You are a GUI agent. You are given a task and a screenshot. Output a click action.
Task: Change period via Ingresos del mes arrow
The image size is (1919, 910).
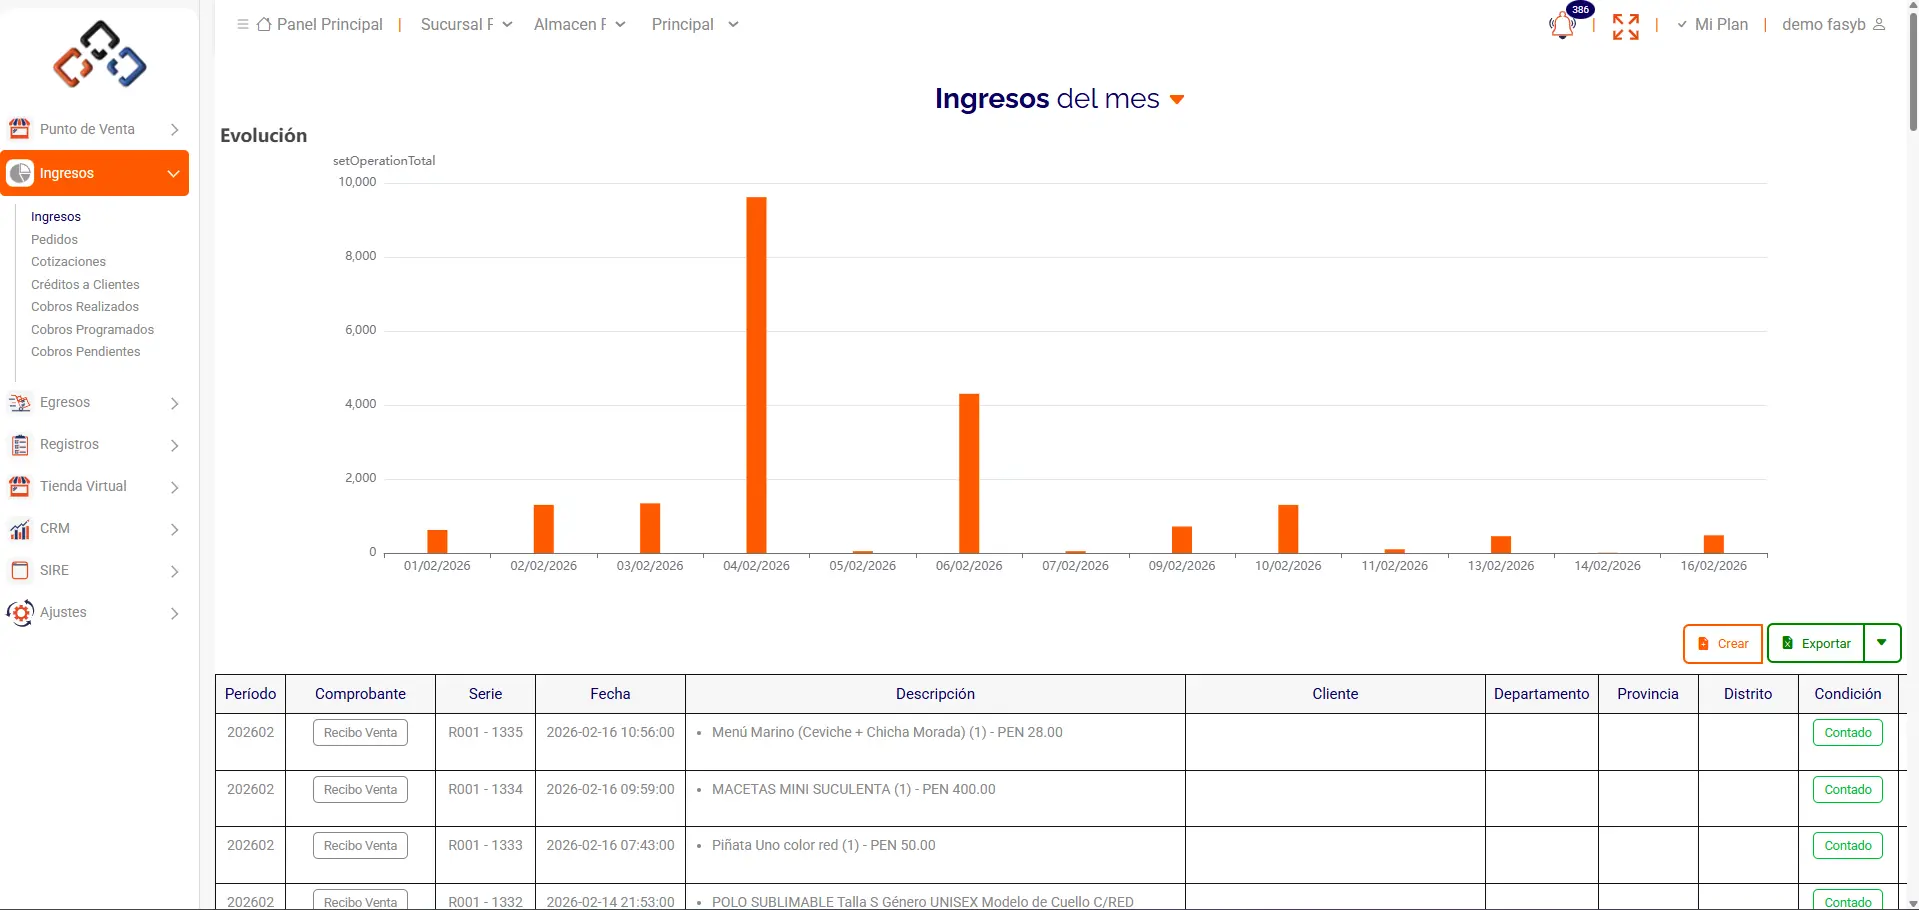click(1177, 99)
